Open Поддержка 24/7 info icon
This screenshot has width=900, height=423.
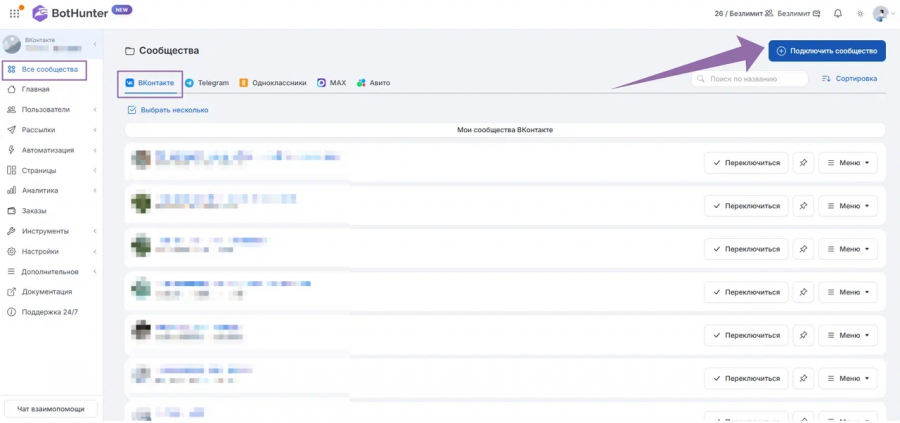click(11, 312)
